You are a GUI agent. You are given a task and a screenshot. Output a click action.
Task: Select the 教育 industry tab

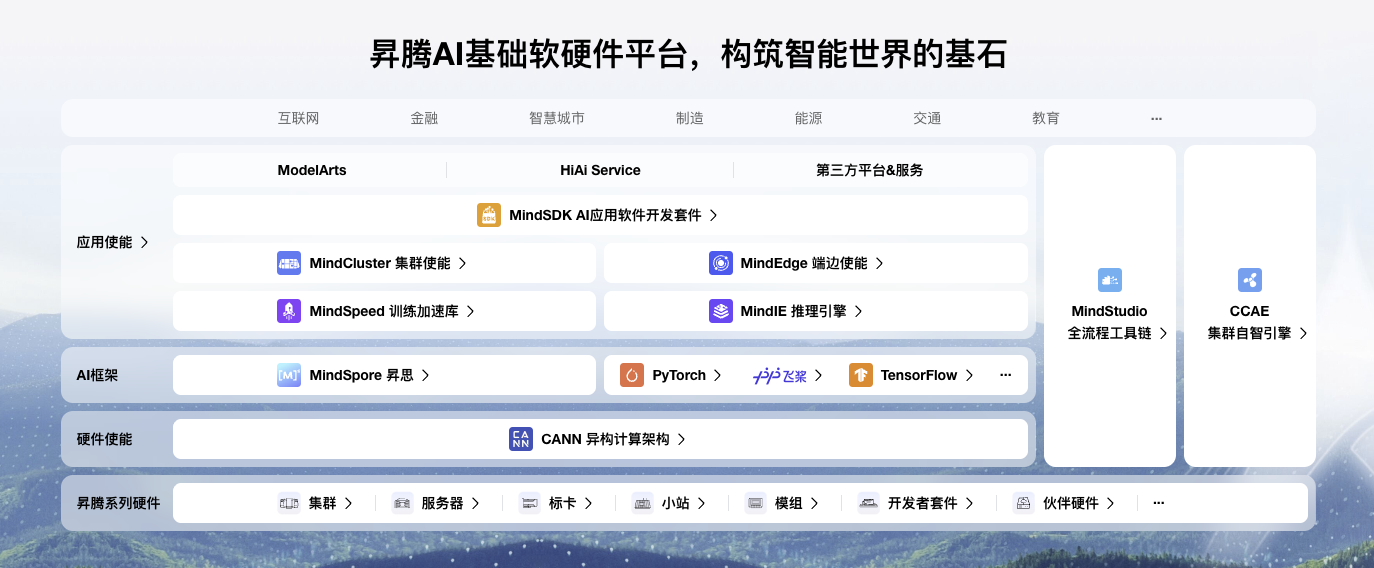coord(1046,118)
